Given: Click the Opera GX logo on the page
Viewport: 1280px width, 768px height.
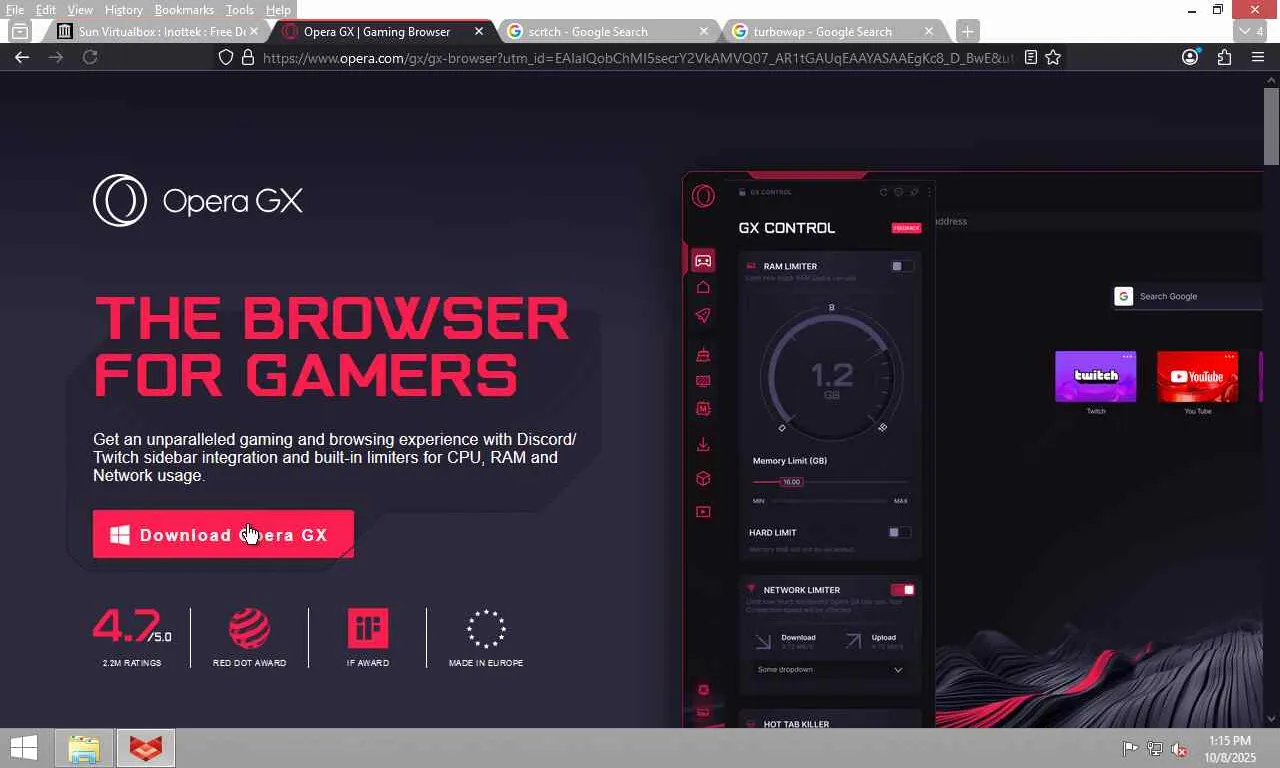Looking at the screenshot, I should coord(198,200).
